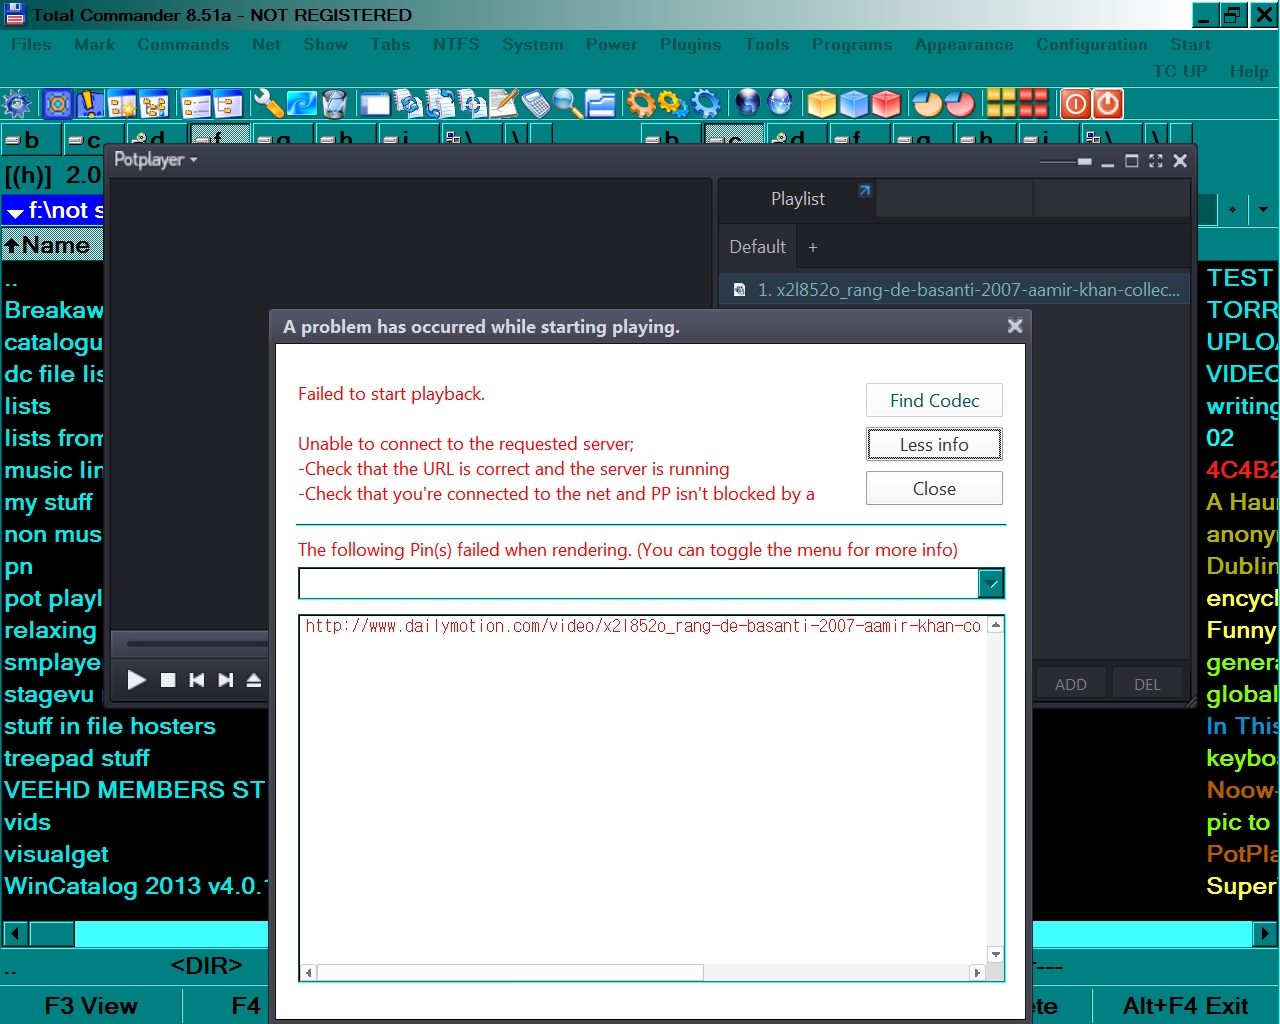
Task: Click the yellow double-gear toolbar icon
Action: coord(673,103)
